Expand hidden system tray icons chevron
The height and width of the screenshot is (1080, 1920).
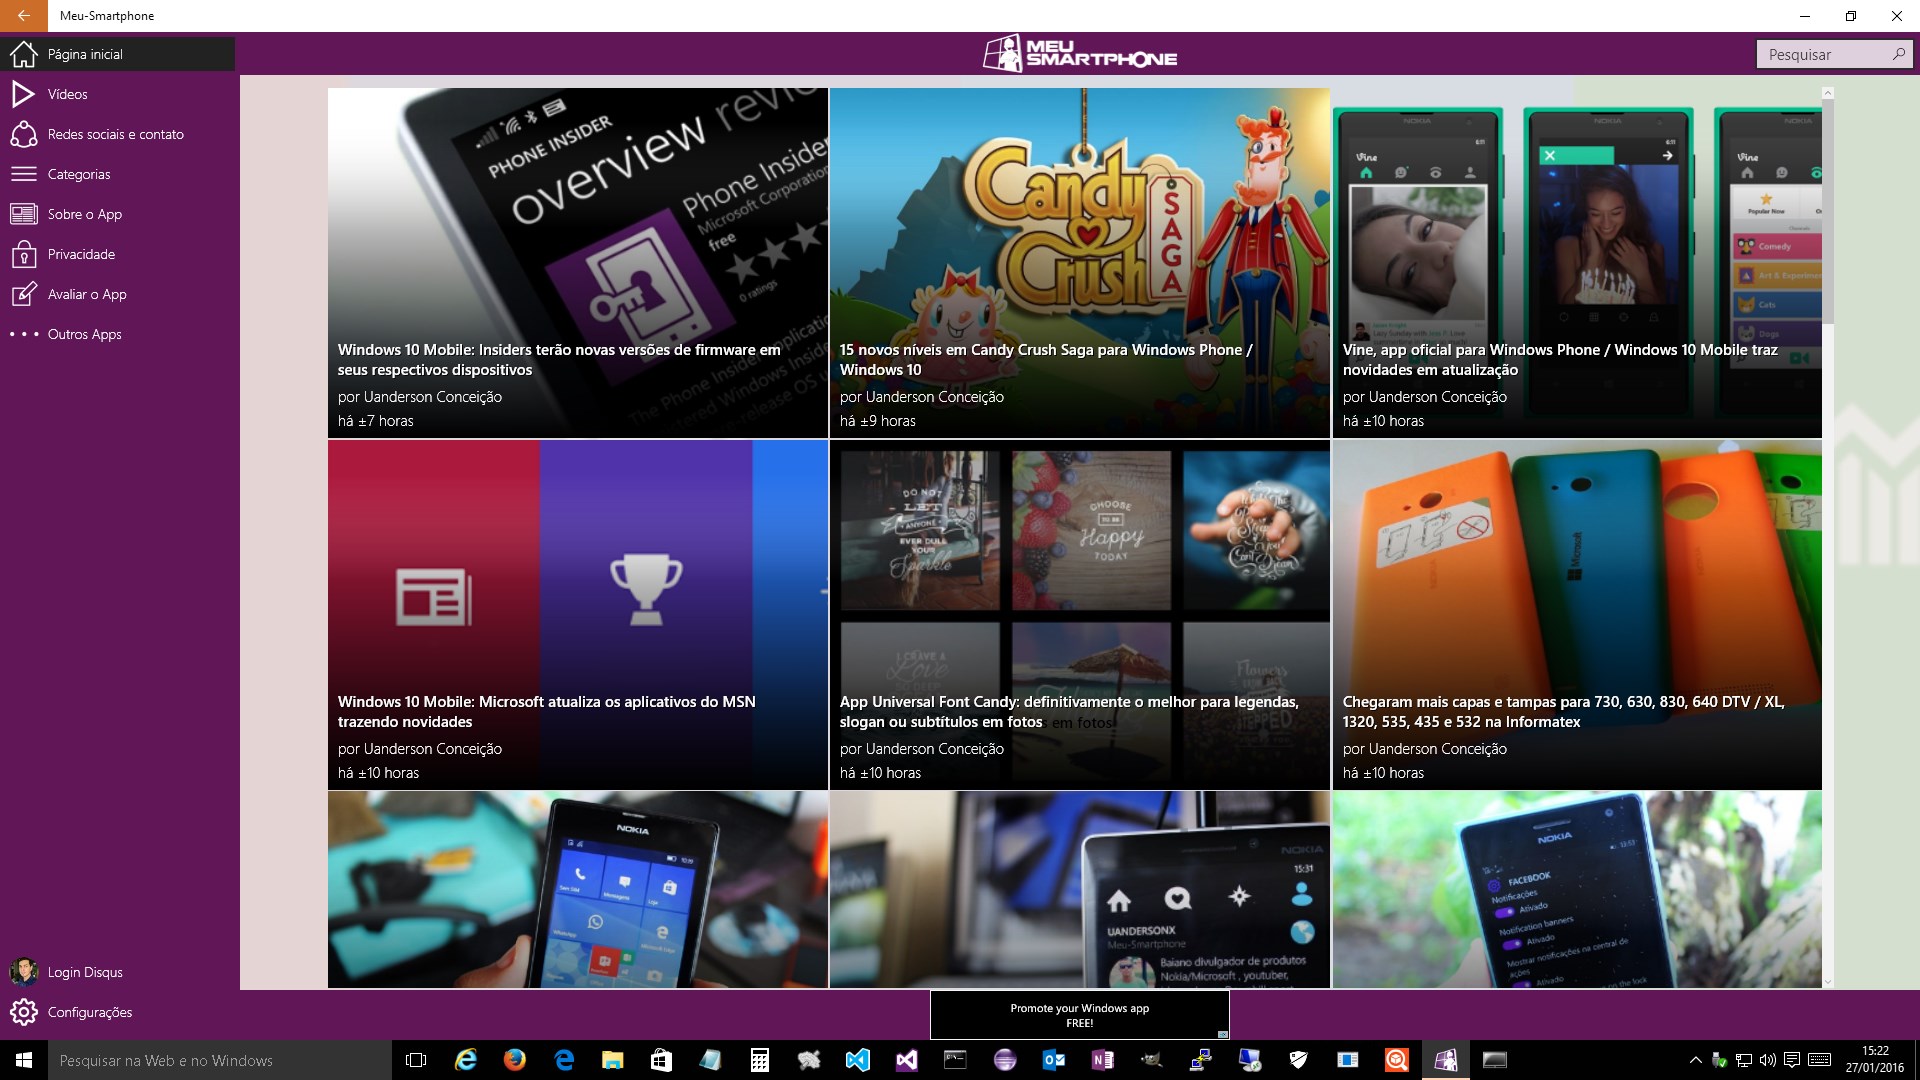pyautogui.click(x=1695, y=1060)
